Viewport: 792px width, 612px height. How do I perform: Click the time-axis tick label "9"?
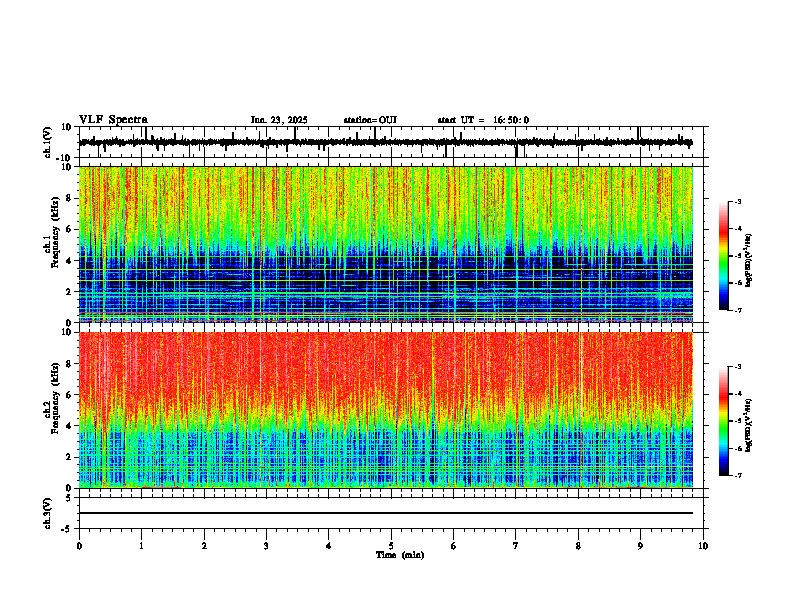(x=640, y=546)
